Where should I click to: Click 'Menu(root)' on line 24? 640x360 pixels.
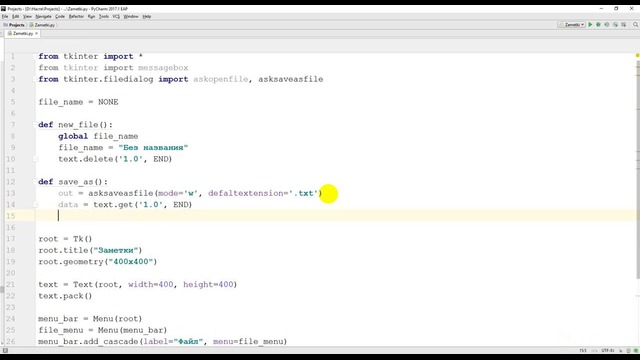pyautogui.click(x=118, y=319)
